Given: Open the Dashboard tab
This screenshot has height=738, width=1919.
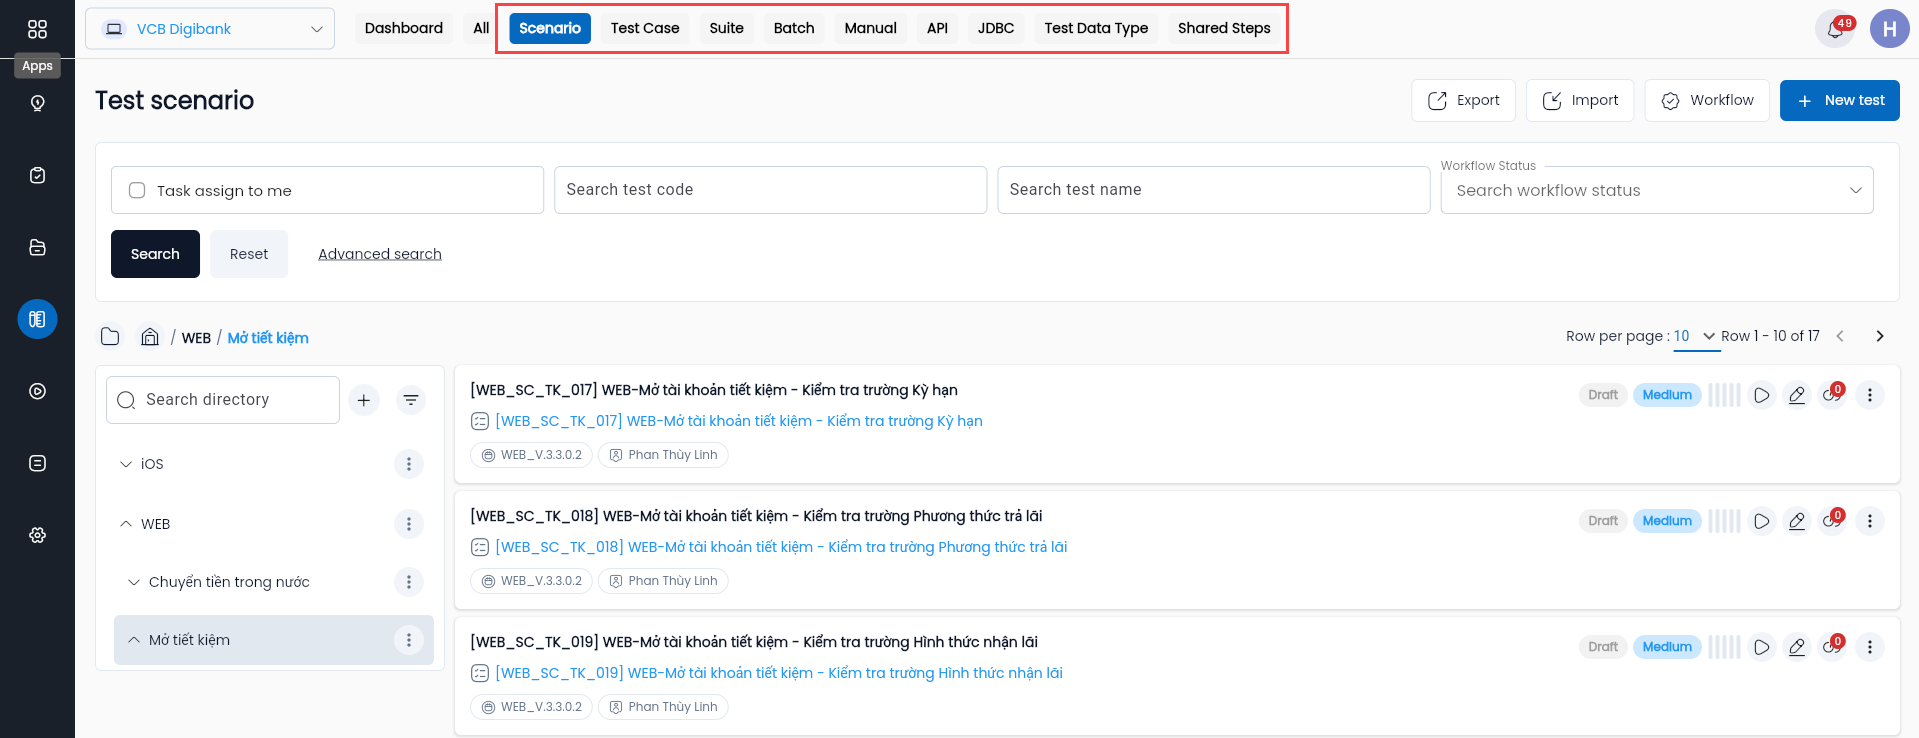Looking at the screenshot, I should [x=404, y=28].
